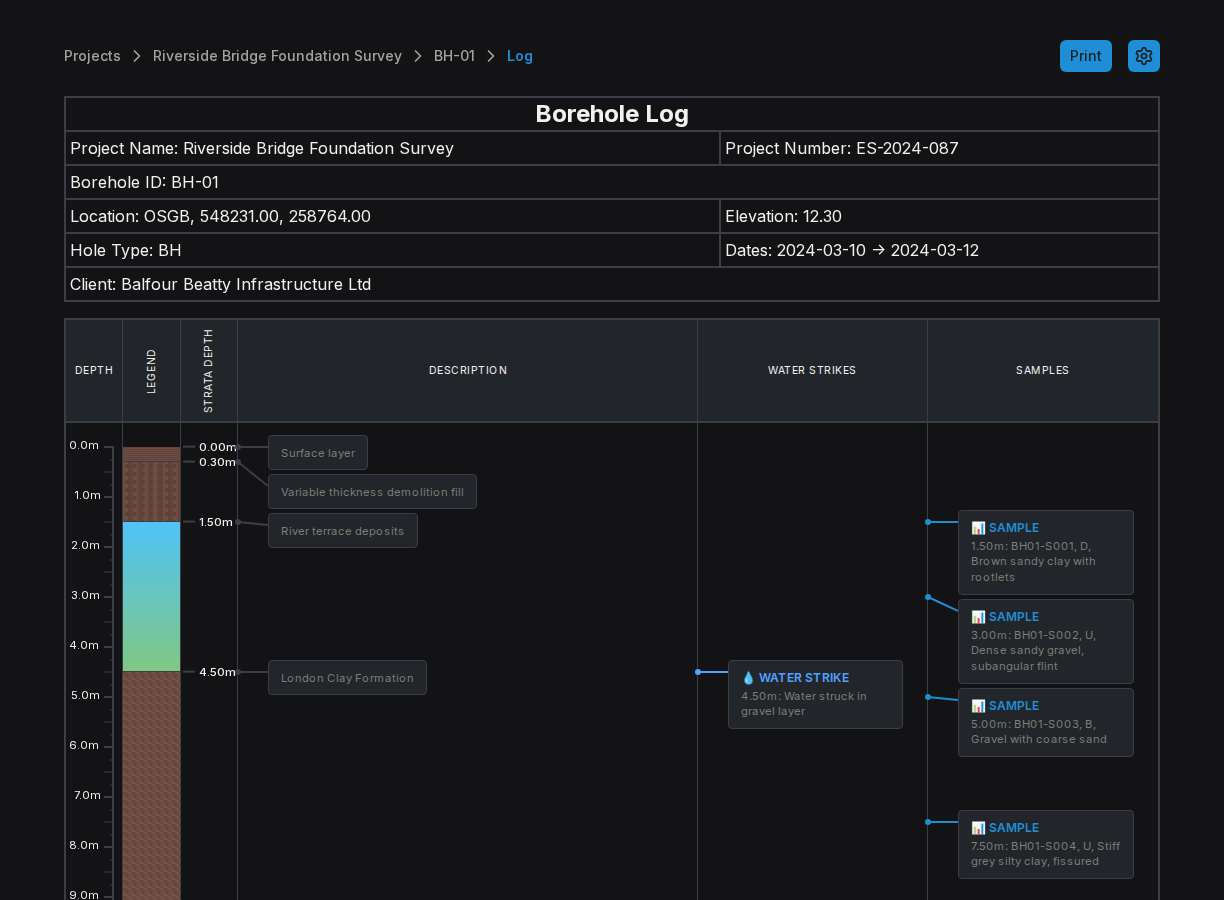1224x900 pixels.
Task: Click chart icon on BH01-S004 sample card
Action: pyautogui.click(x=978, y=828)
